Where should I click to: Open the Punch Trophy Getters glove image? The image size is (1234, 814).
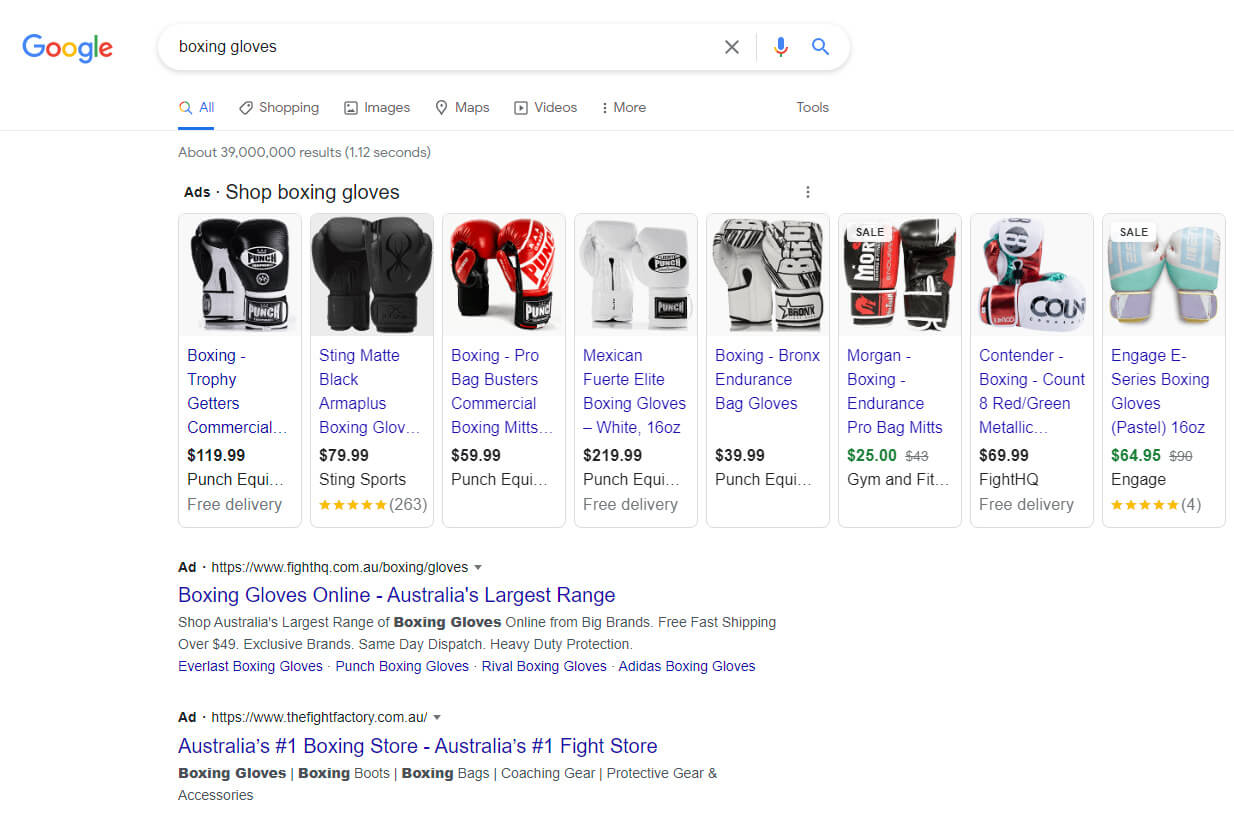[240, 274]
